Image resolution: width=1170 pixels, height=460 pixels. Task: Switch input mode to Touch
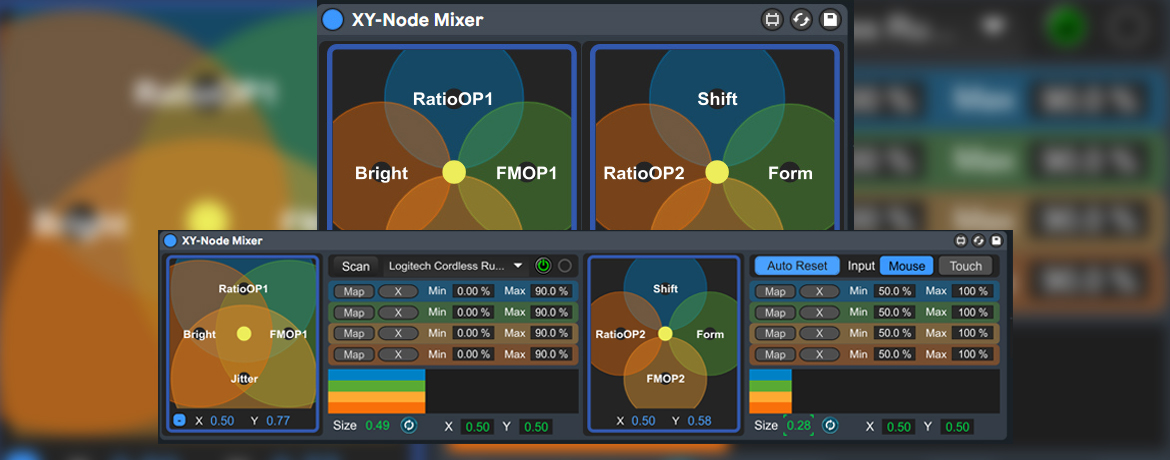pyautogui.click(x=965, y=266)
